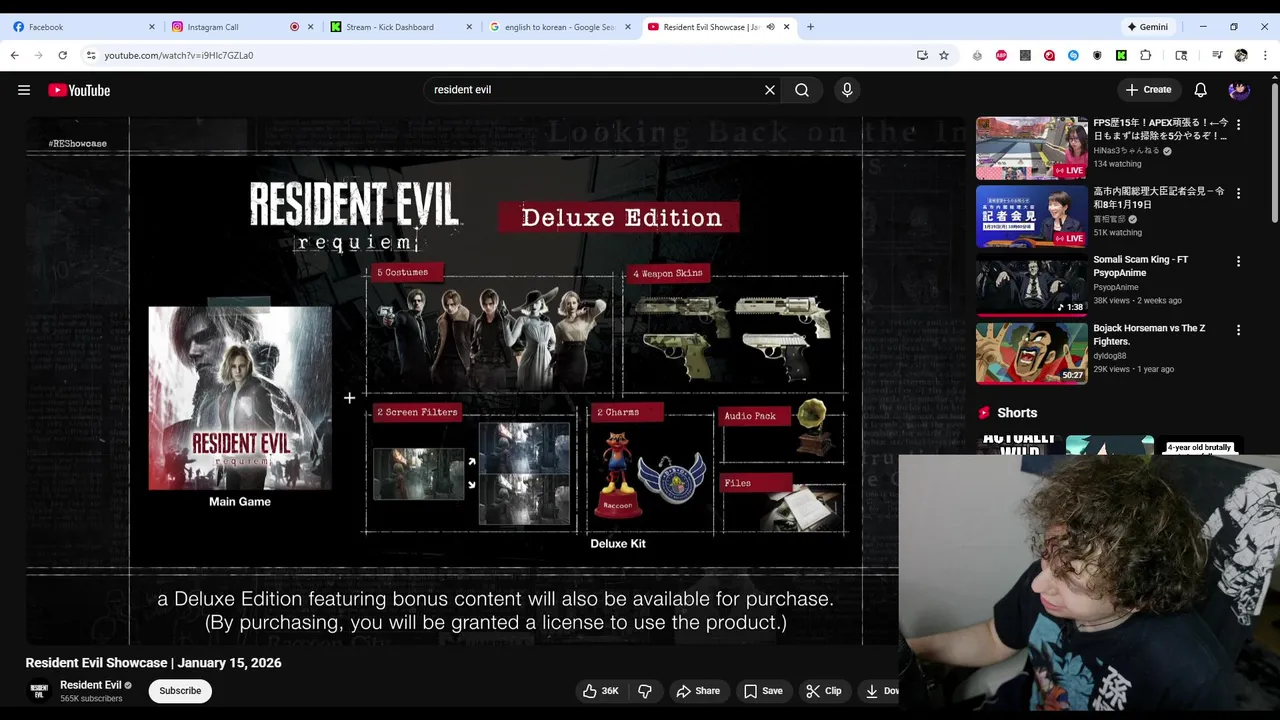Screen dimensions: 1280x720
Task: Open the Bojack Horseman vs The Z Fighters title
Action: (x=1149, y=335)
